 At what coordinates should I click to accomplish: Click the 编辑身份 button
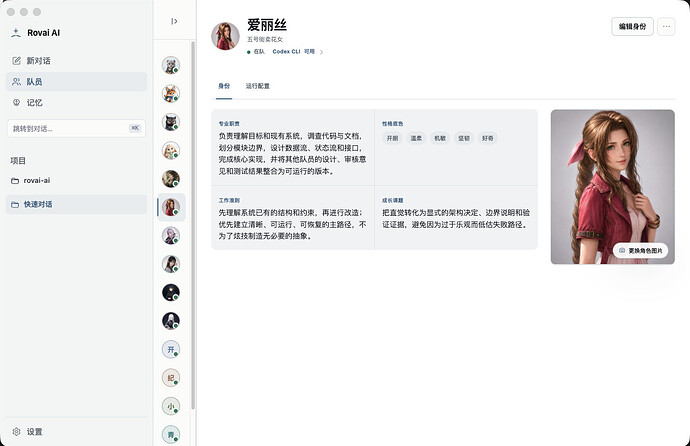point(632,26)
